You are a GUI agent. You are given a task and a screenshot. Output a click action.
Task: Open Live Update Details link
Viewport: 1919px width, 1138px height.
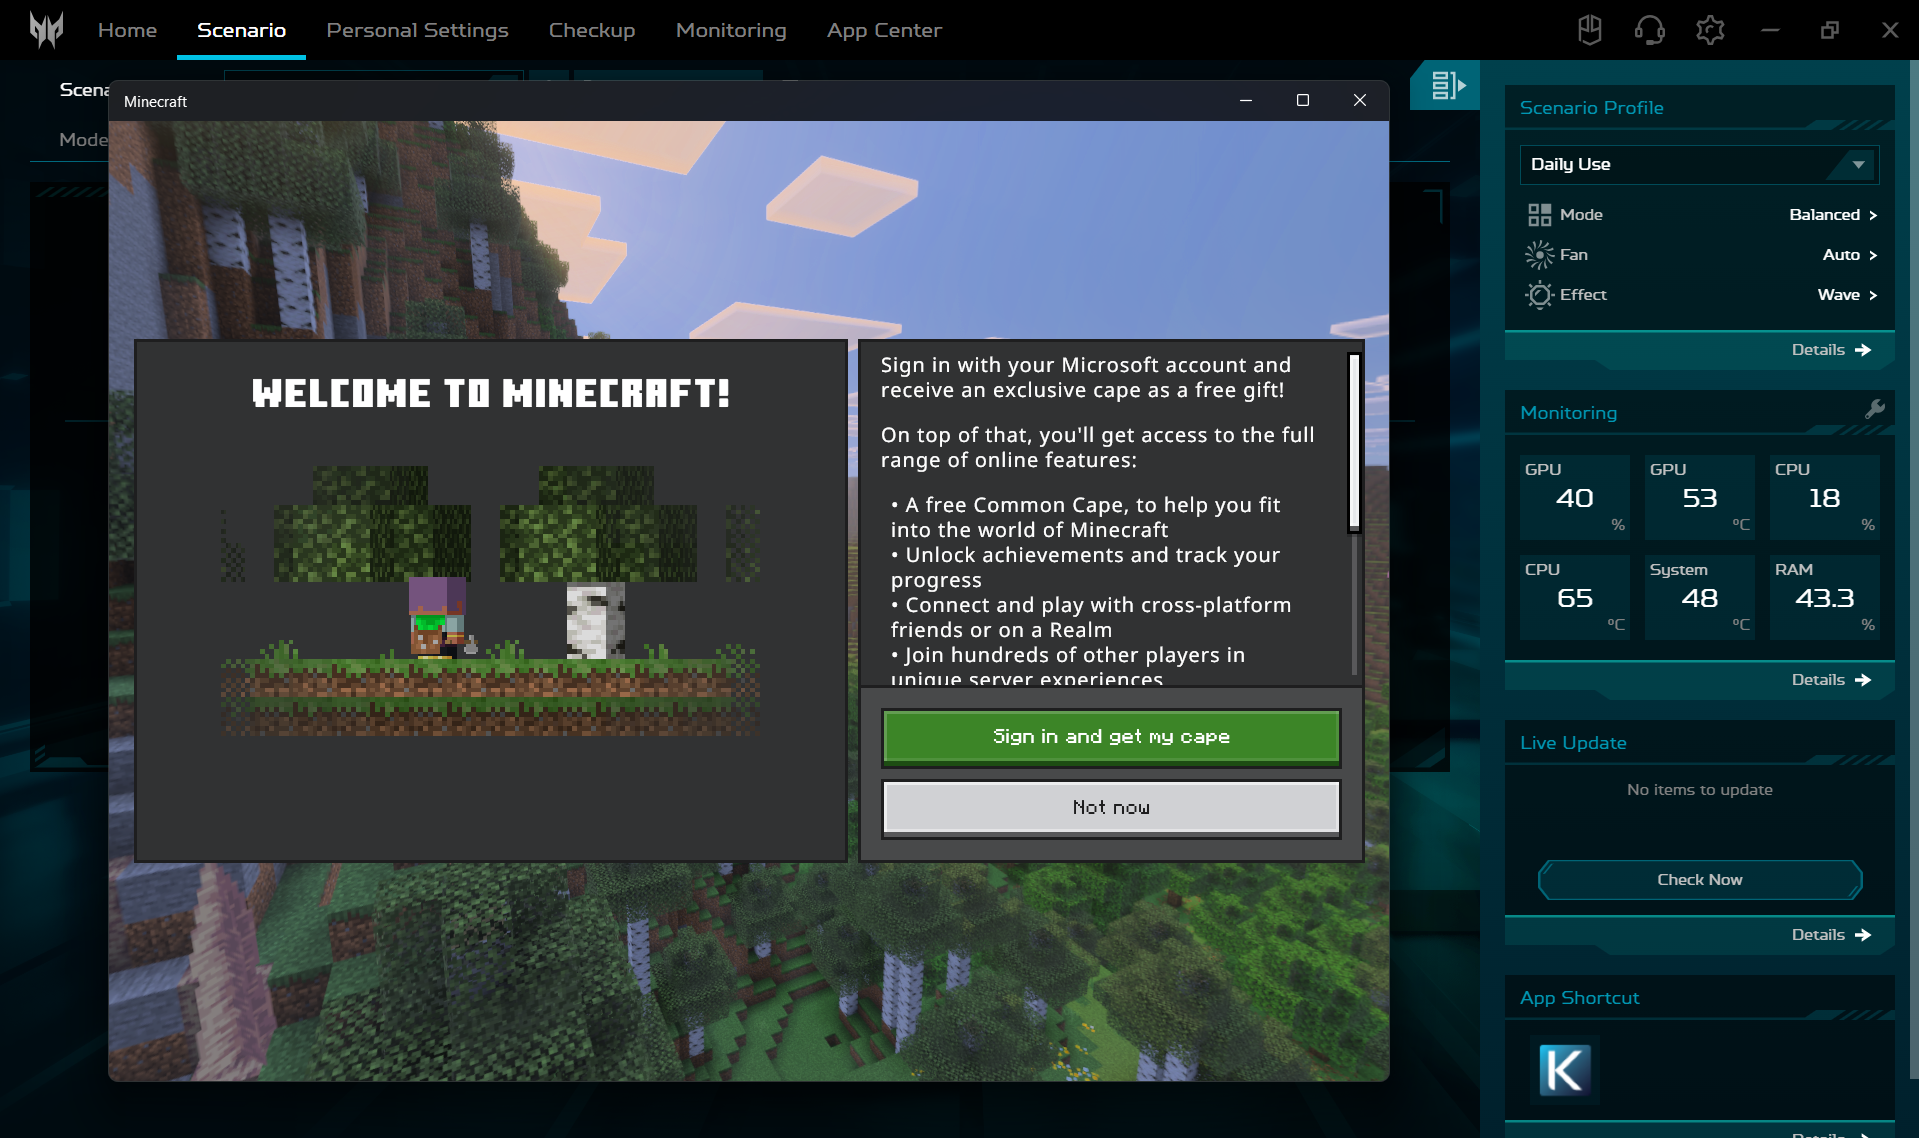pyautogui.click(x=1831, y=935)
